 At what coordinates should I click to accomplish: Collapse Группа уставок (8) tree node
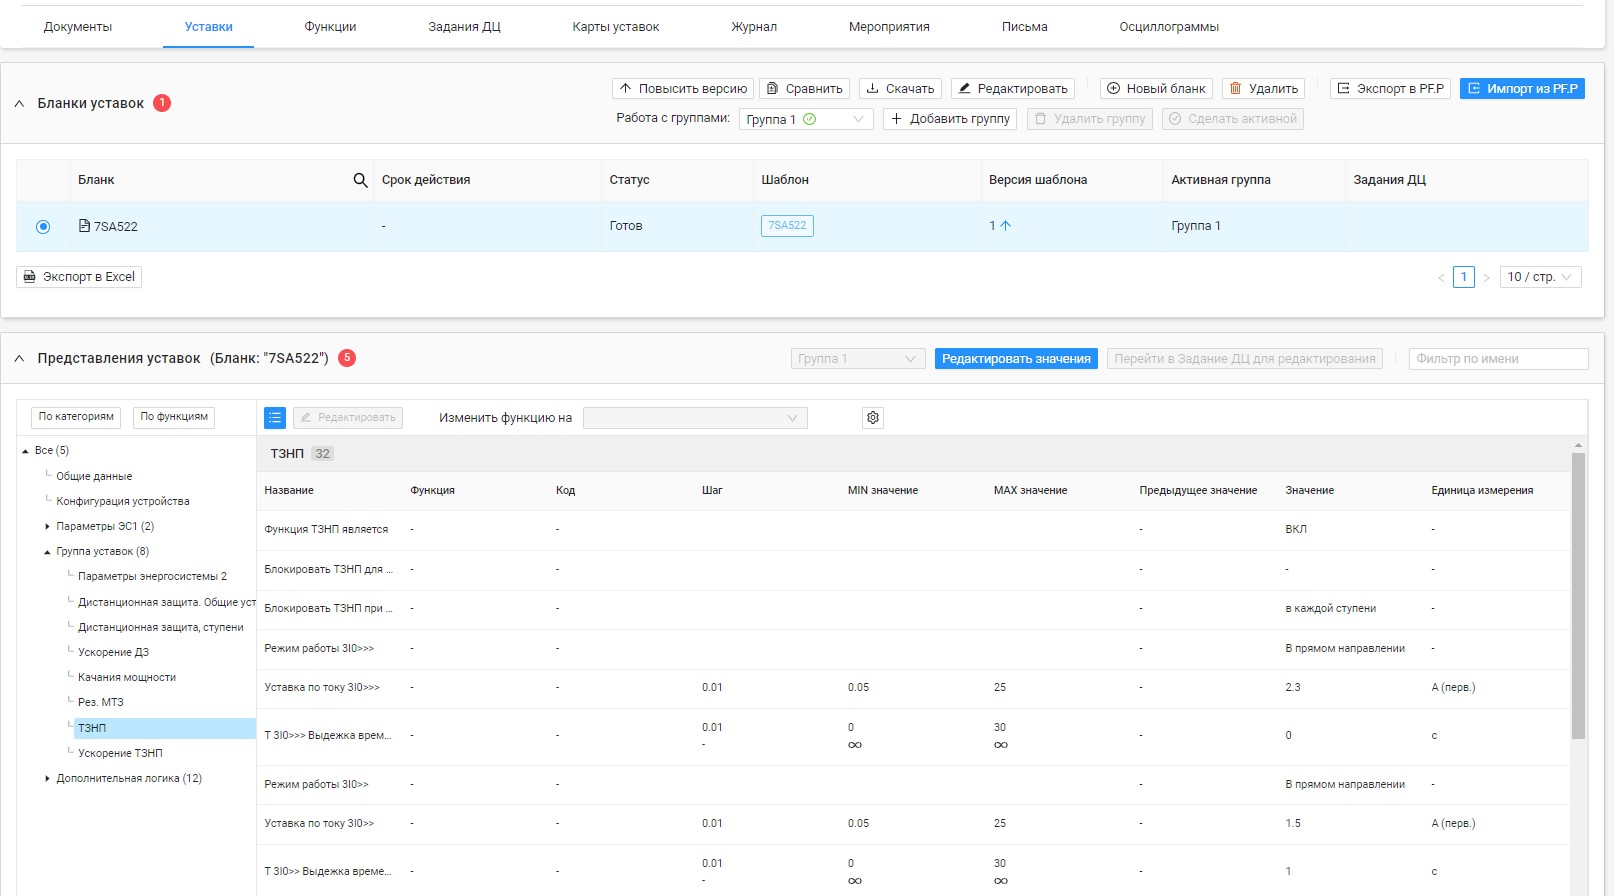click(47, 552)
